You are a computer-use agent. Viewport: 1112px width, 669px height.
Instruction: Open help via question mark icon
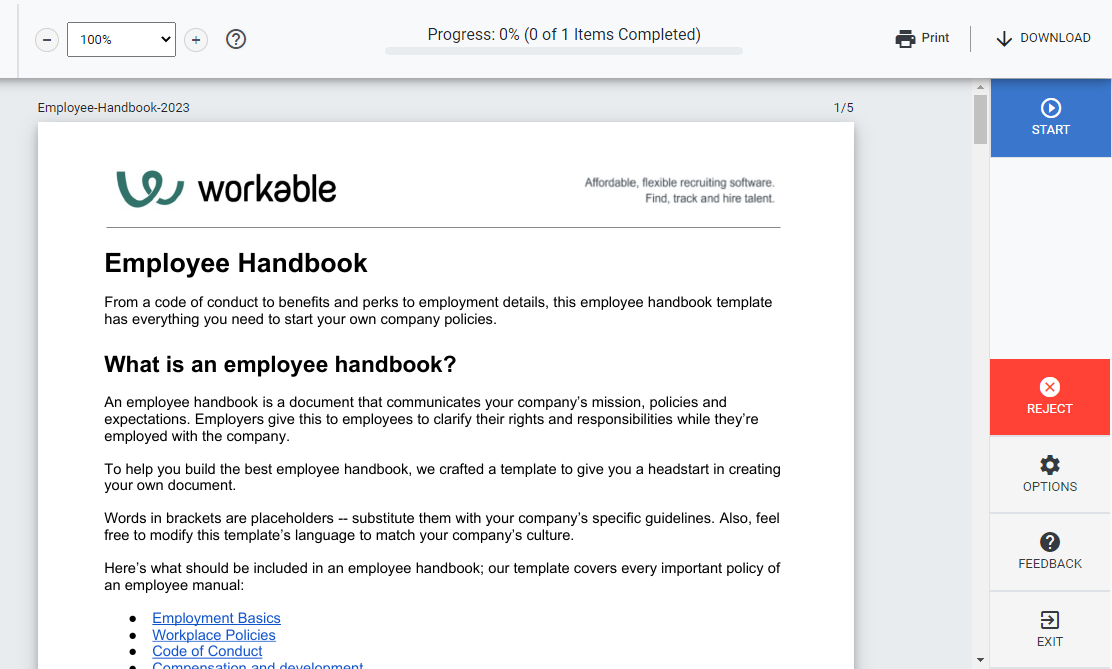[x=236, y=39]
